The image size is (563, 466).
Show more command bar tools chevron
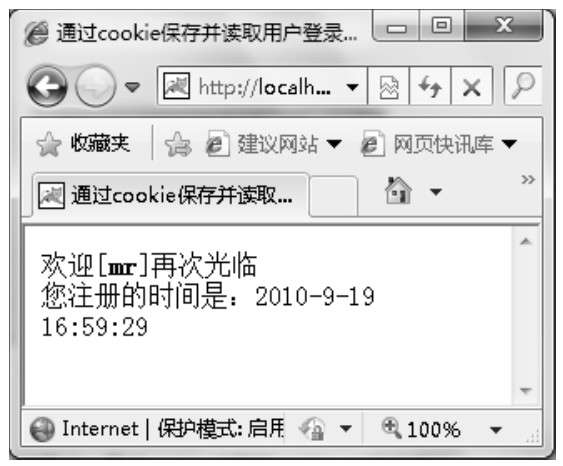[528, 179]
